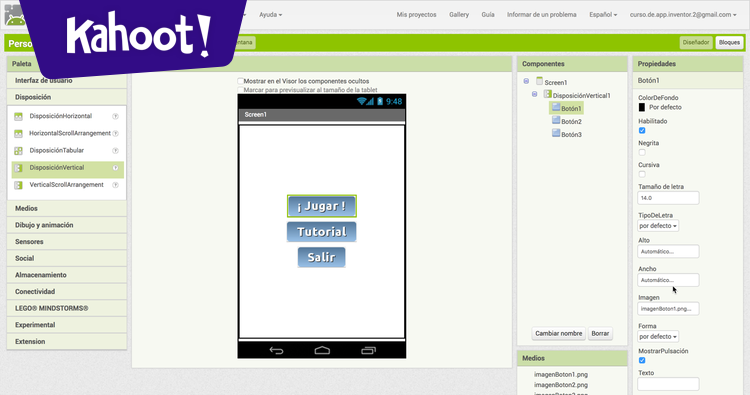This screenshot has height=395, width=750.
Task: Open the Ayuda menu
Action: click(x=270, y=15)
